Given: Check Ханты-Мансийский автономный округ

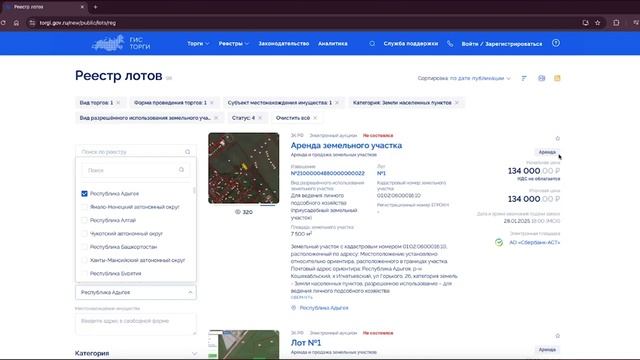Looking at the screenshot, I should click(x=84, y=260).
